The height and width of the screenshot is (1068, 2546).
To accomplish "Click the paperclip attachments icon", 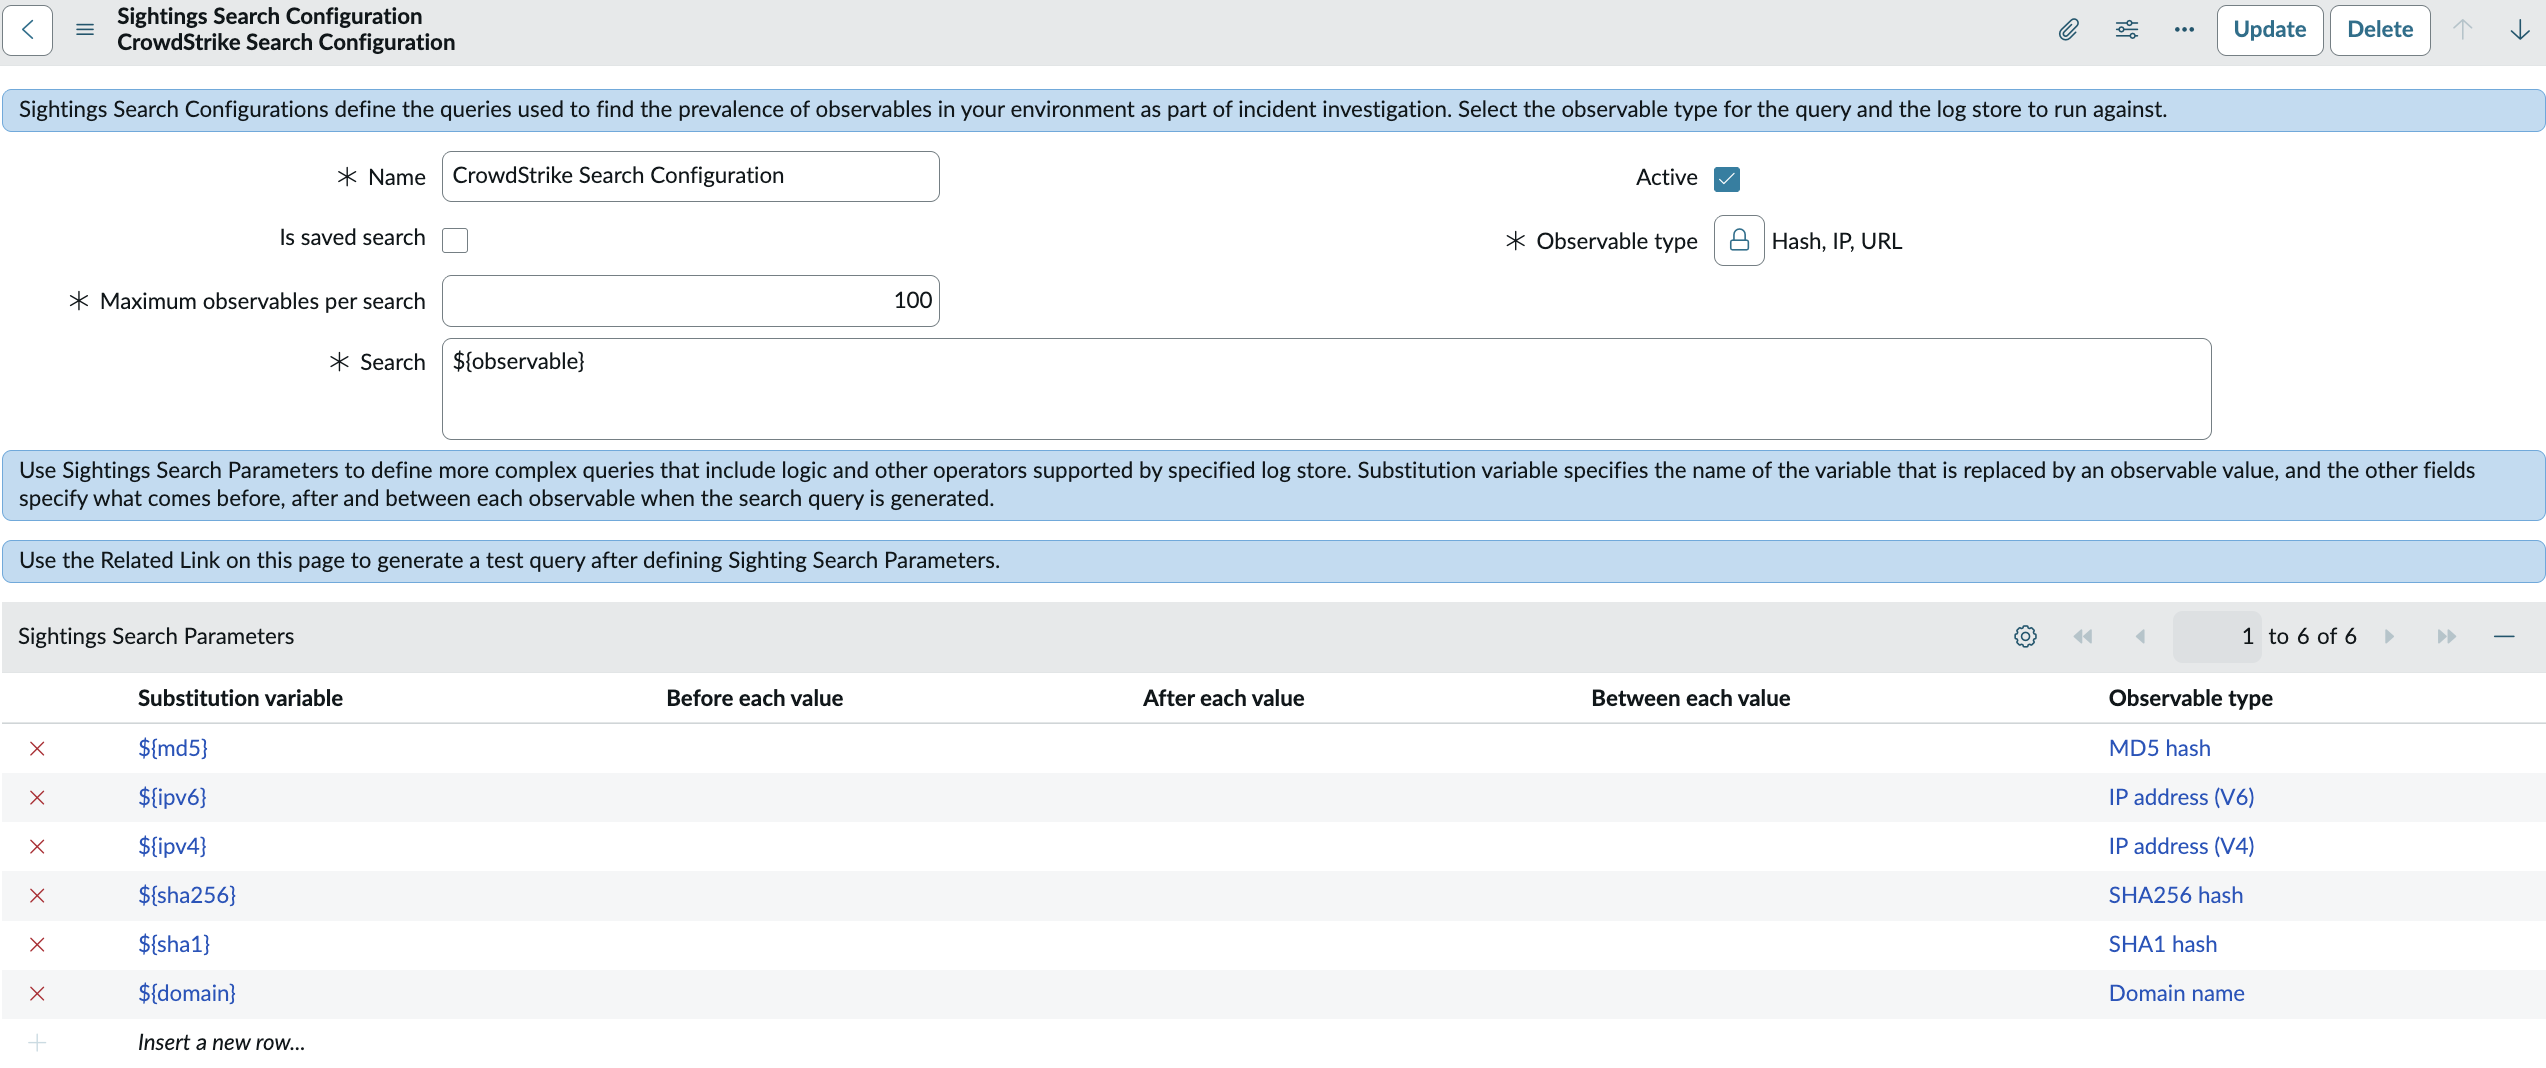I will [2068, 30].
